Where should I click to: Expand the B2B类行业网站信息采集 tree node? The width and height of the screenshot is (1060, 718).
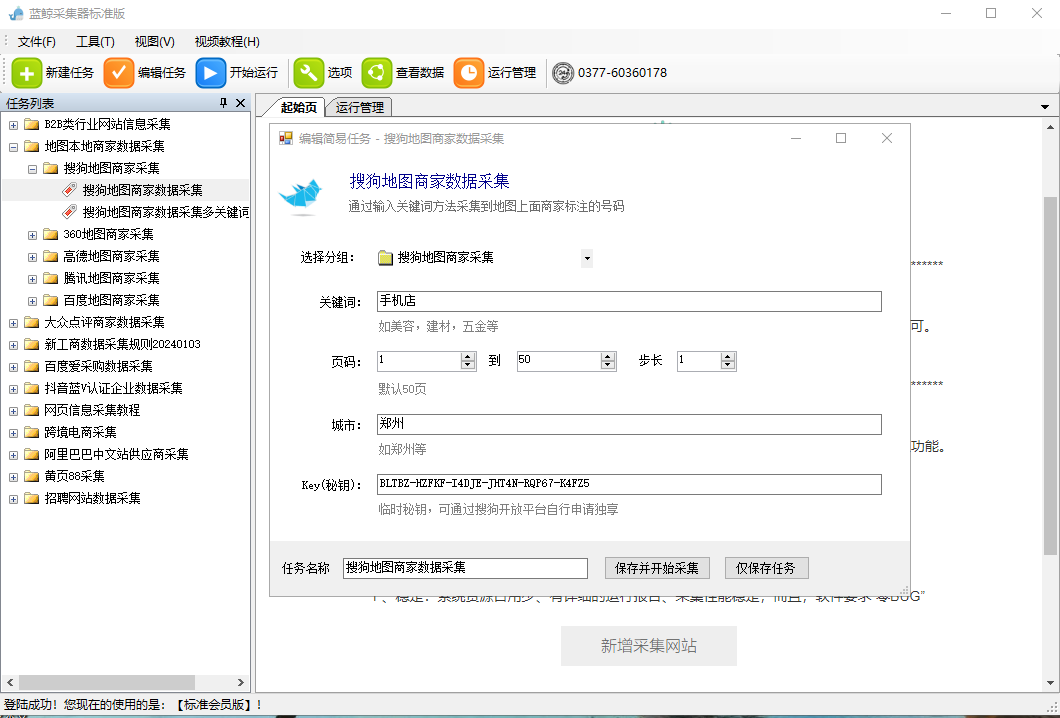click(13, 125)
